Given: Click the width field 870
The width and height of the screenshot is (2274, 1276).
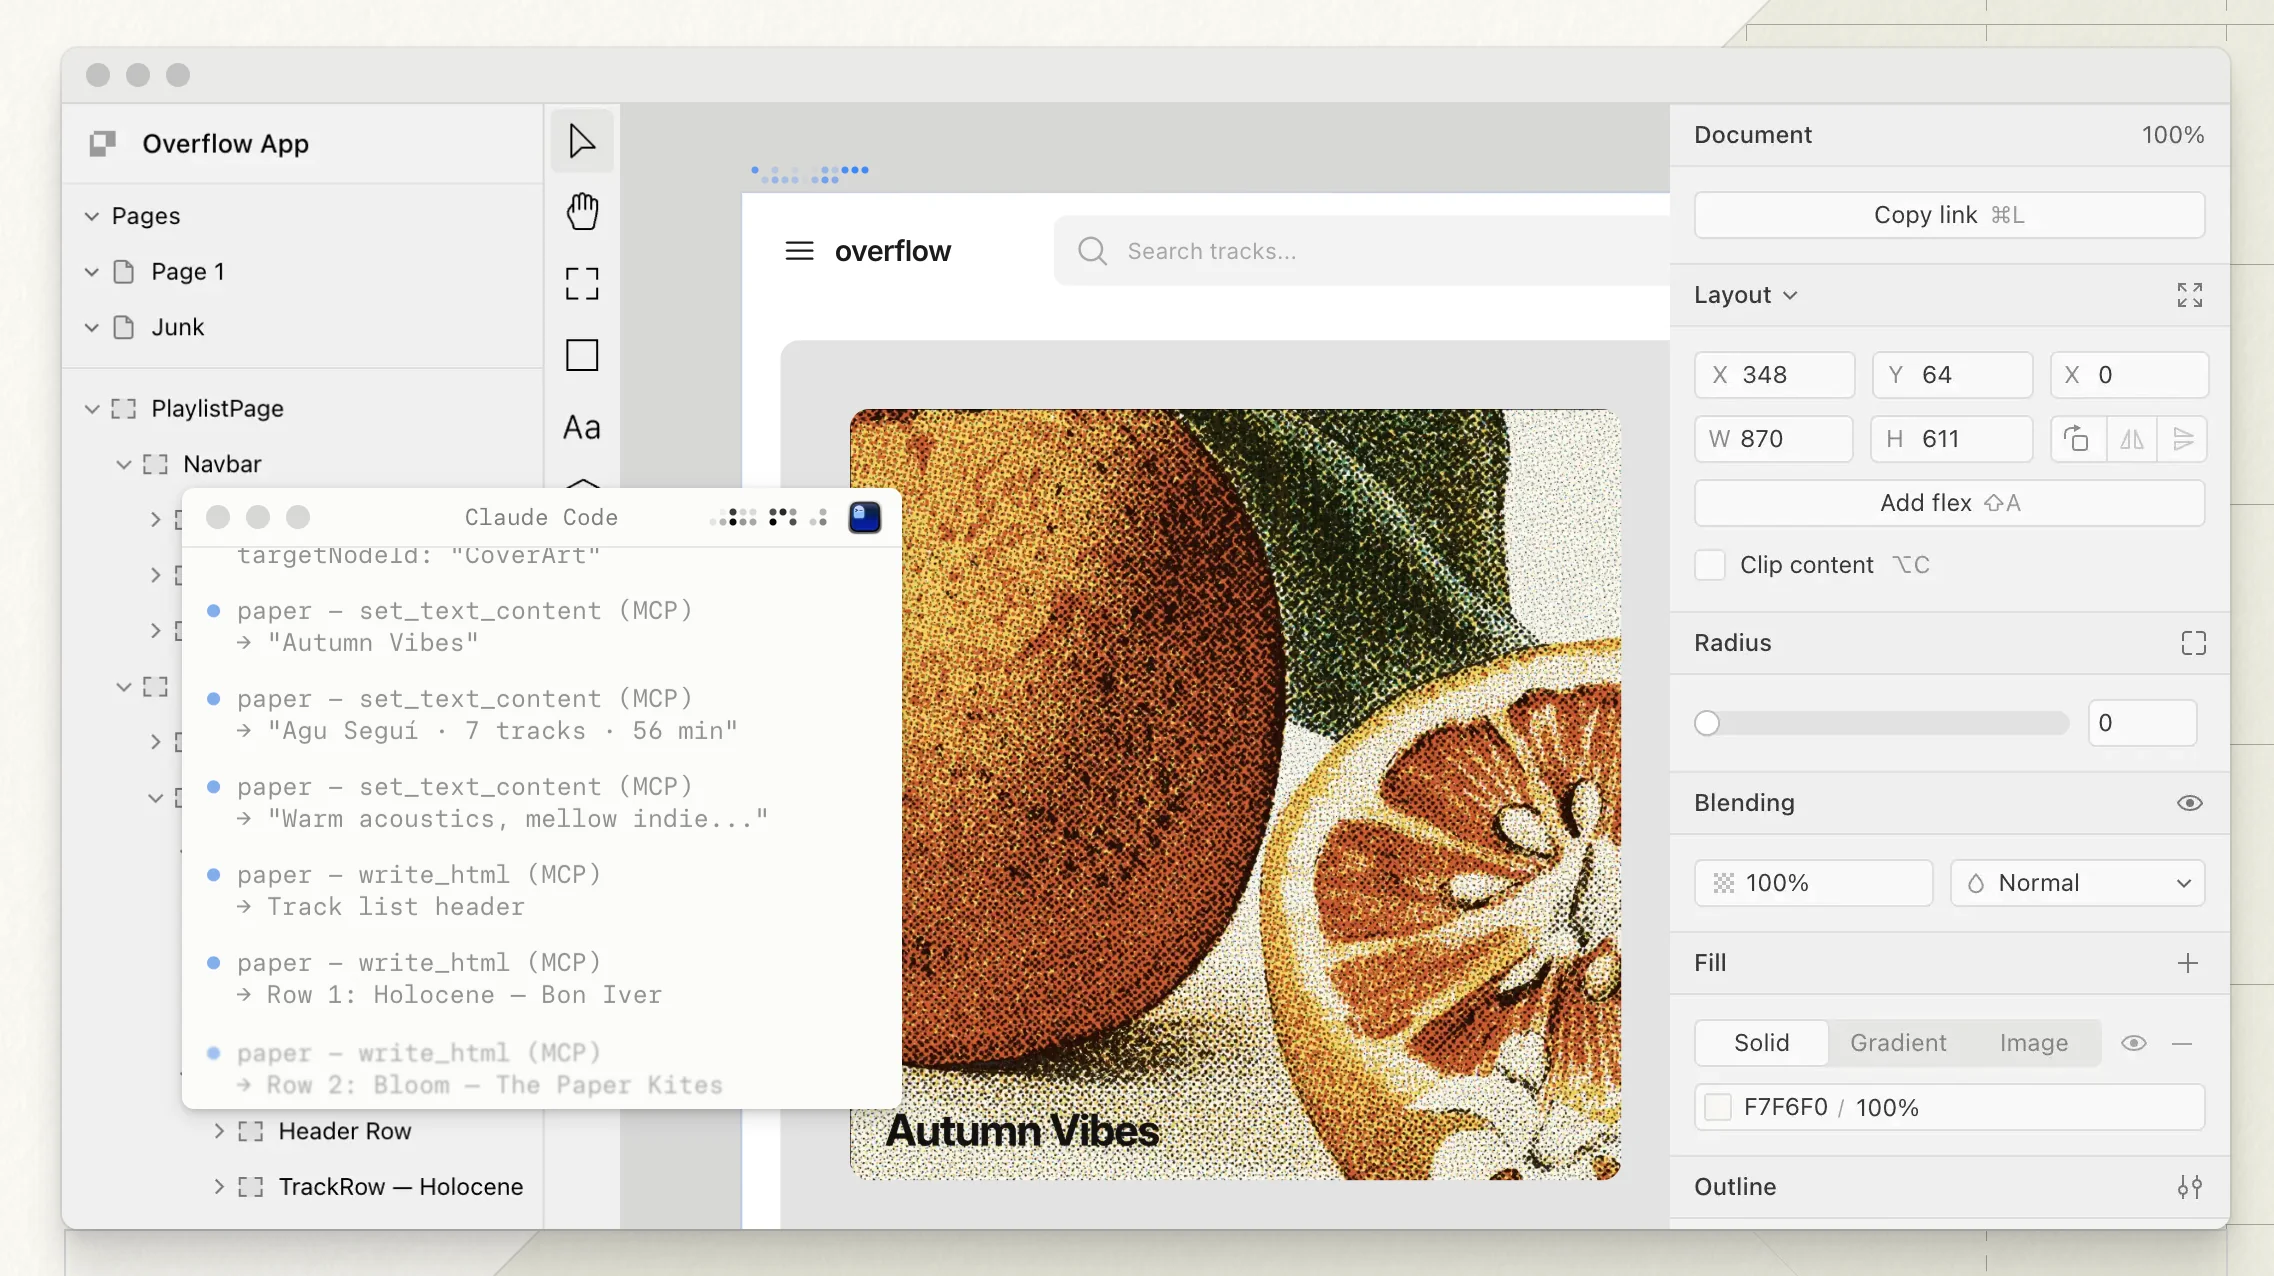Looking at the screenshot, I should click(1774, 439).
